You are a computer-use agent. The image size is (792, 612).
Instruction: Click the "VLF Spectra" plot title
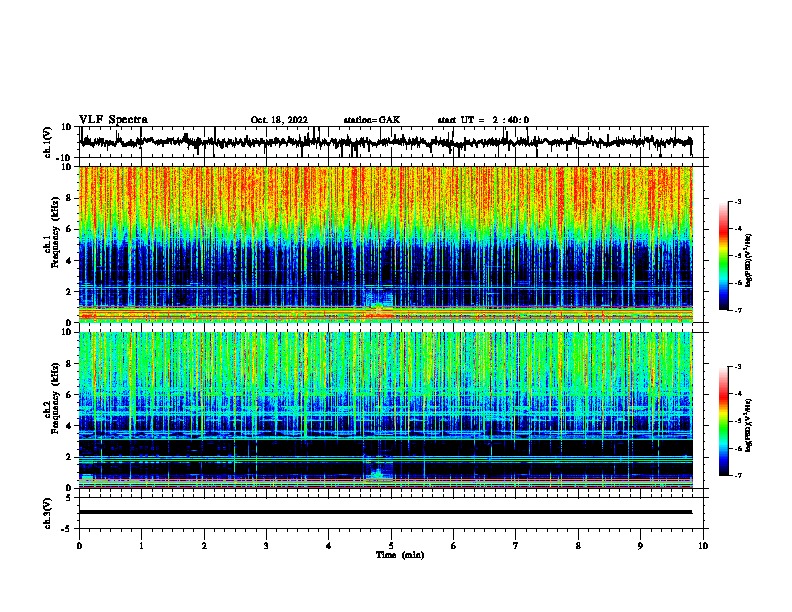113,120
